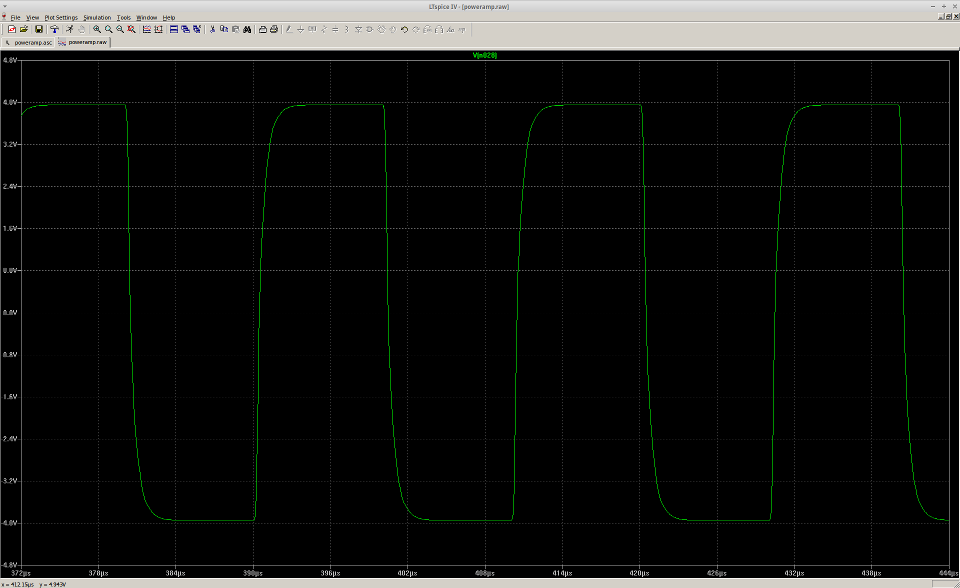Click the greyed Text Aa icon
Screen dimensions: 960x588
pos(450,29)
